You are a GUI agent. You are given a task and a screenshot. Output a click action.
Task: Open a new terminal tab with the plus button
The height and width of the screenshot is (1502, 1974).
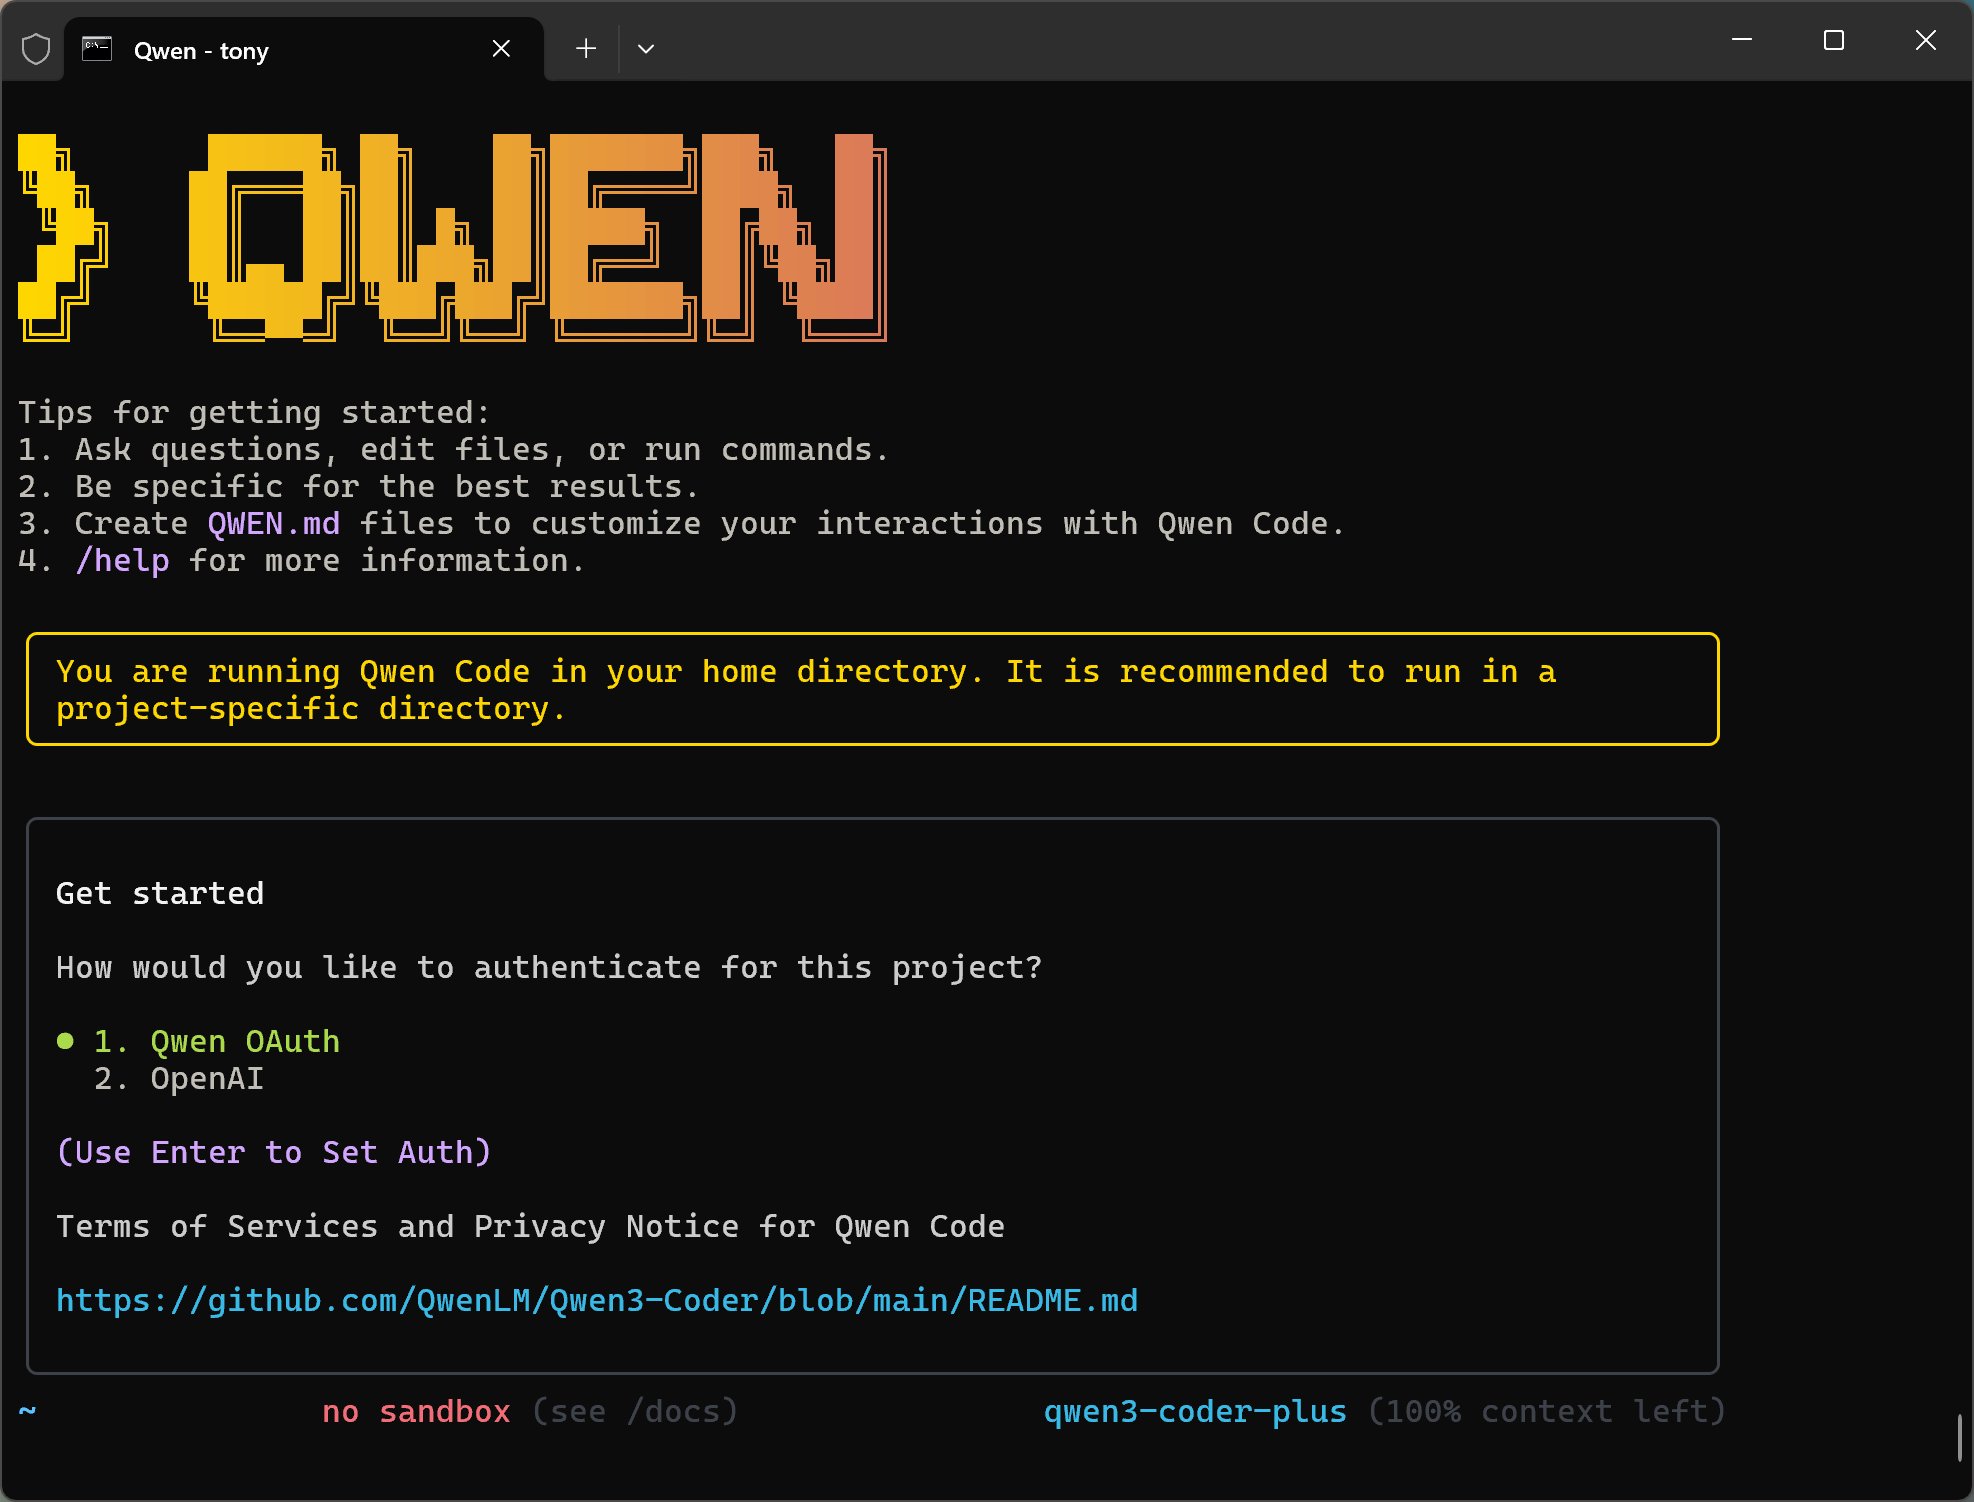(586, 49)
